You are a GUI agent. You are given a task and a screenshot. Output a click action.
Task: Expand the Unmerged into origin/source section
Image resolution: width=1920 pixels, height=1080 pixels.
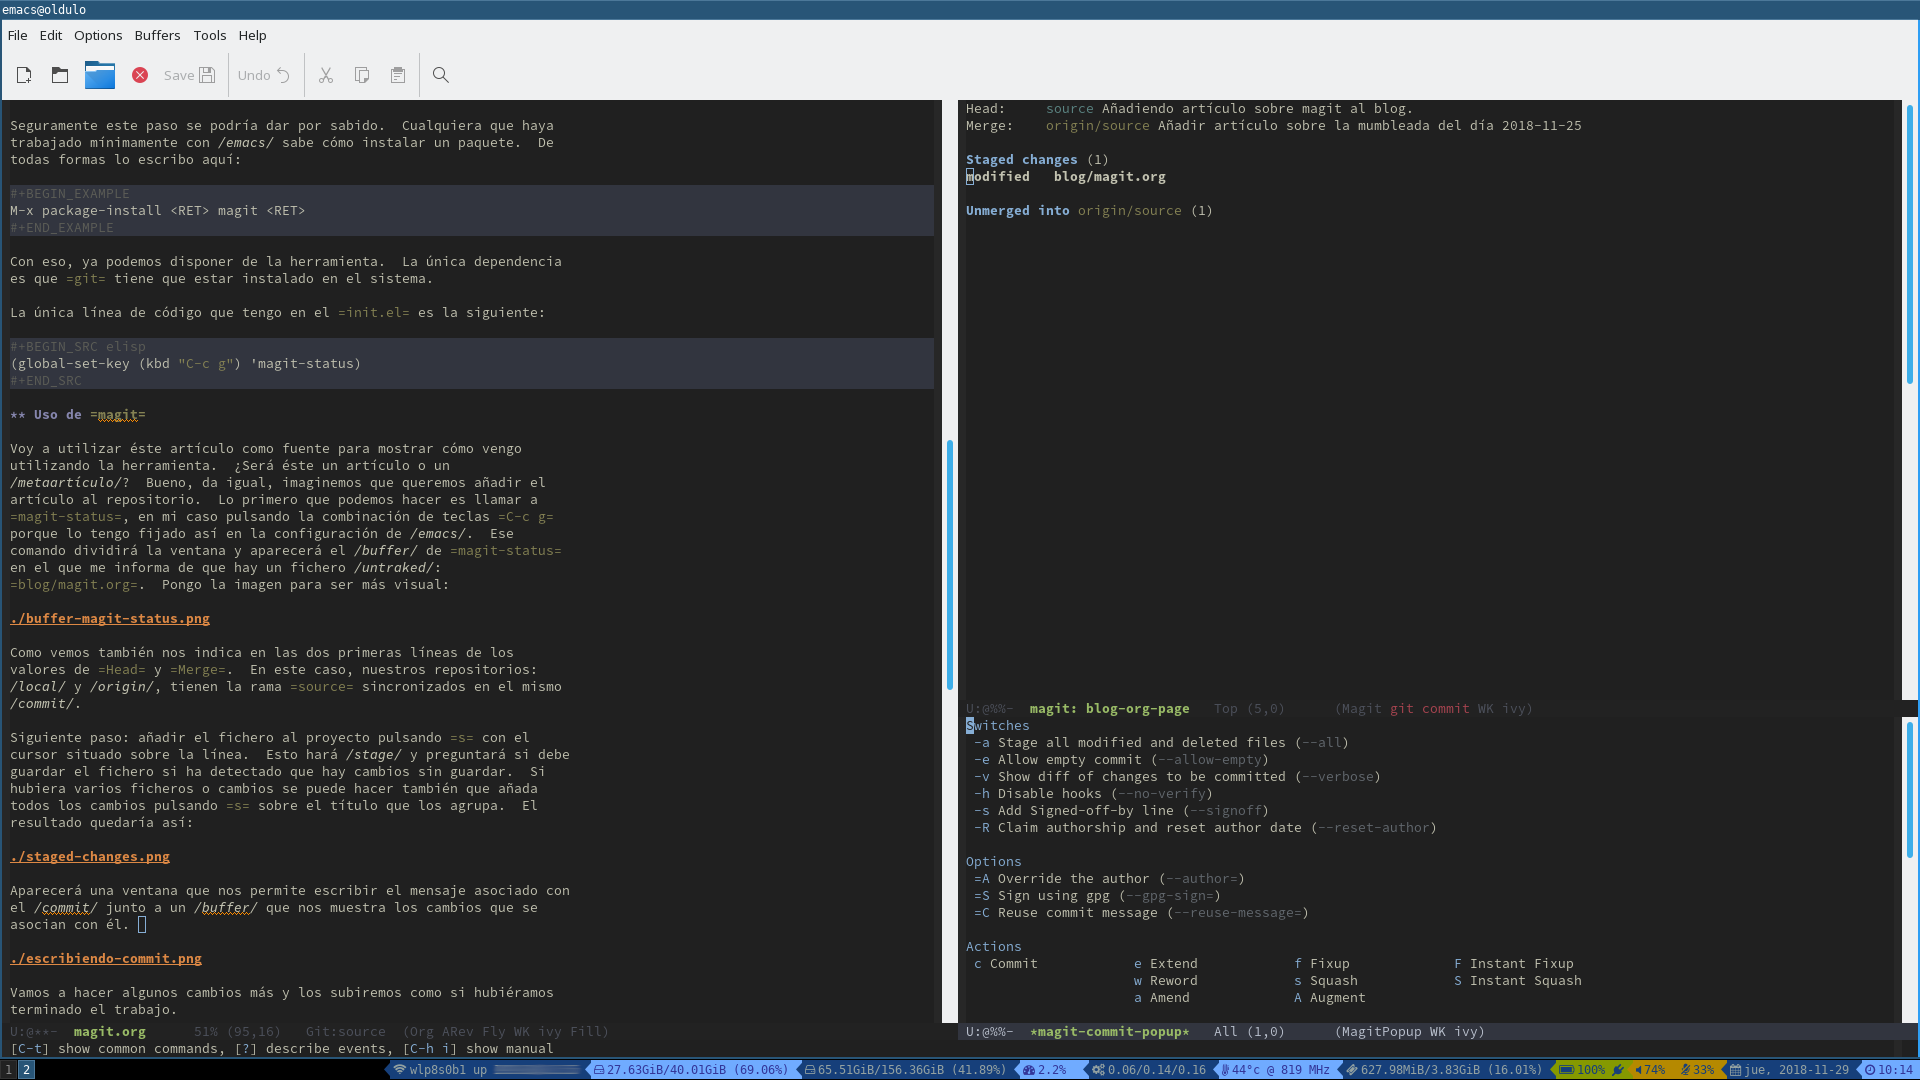pos(1089,211)
